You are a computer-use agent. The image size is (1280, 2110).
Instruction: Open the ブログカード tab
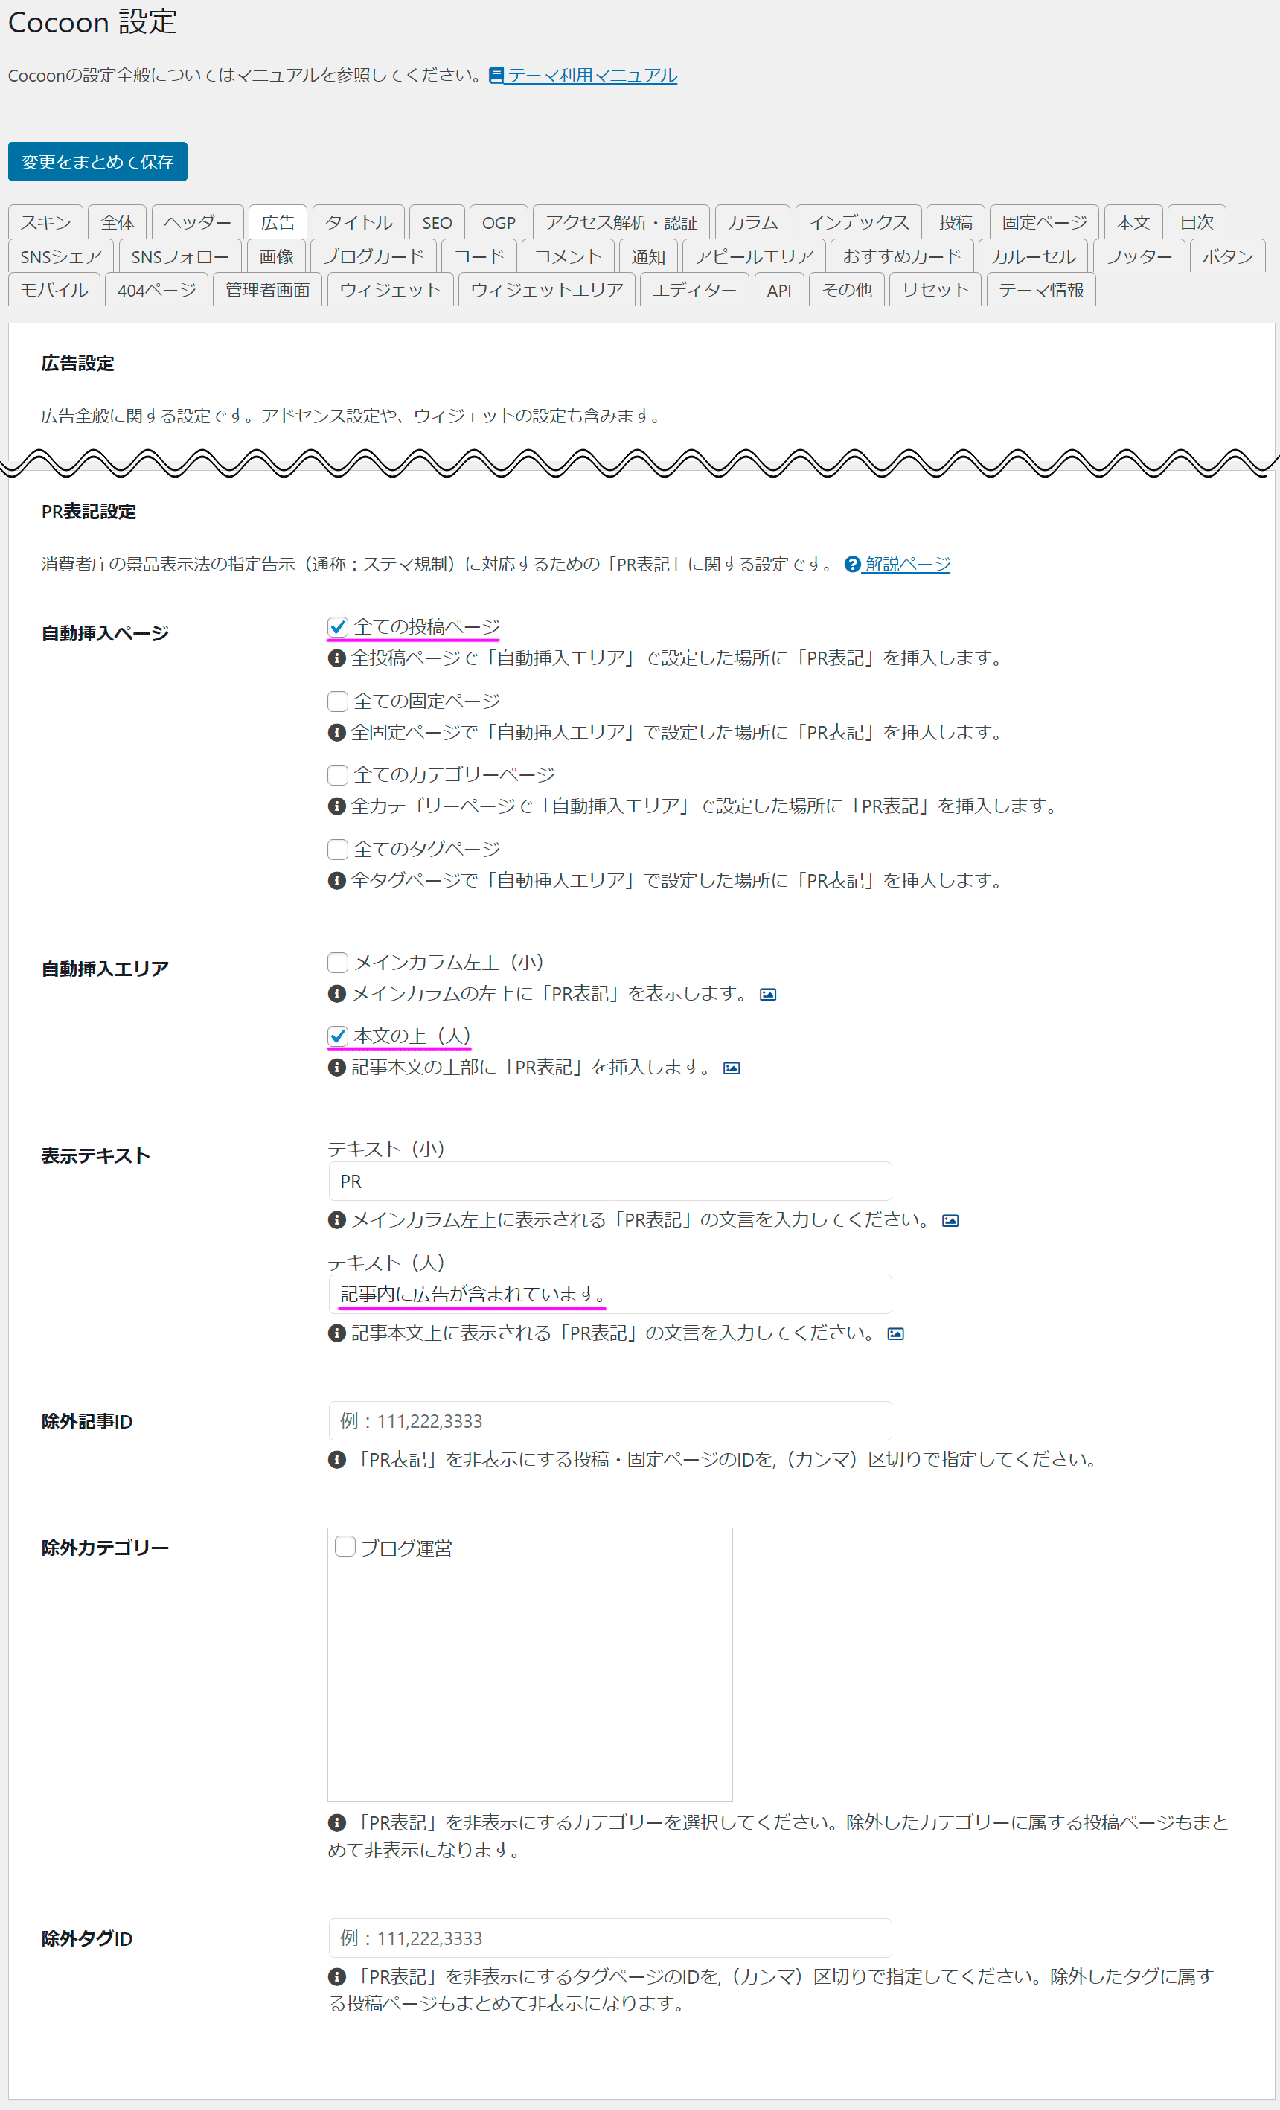pos(374,256)
